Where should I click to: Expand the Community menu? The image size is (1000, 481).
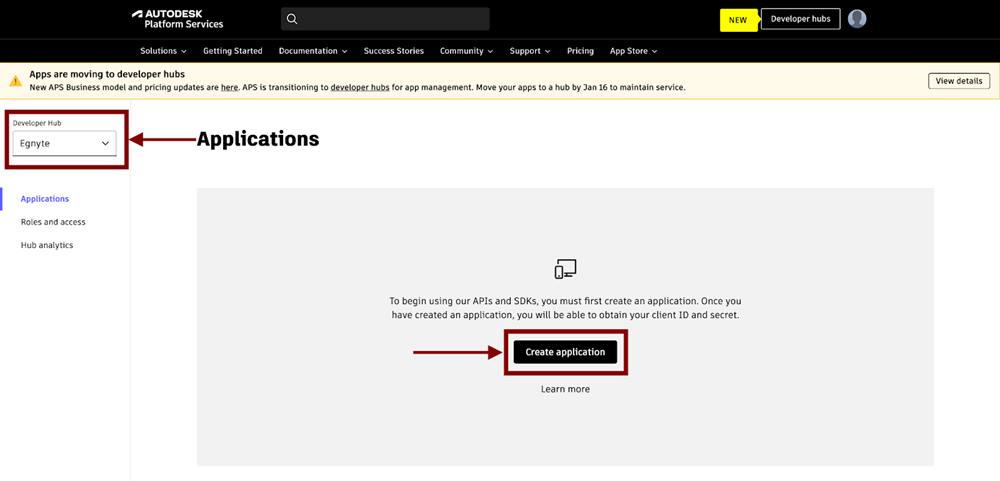click(466, 51)
